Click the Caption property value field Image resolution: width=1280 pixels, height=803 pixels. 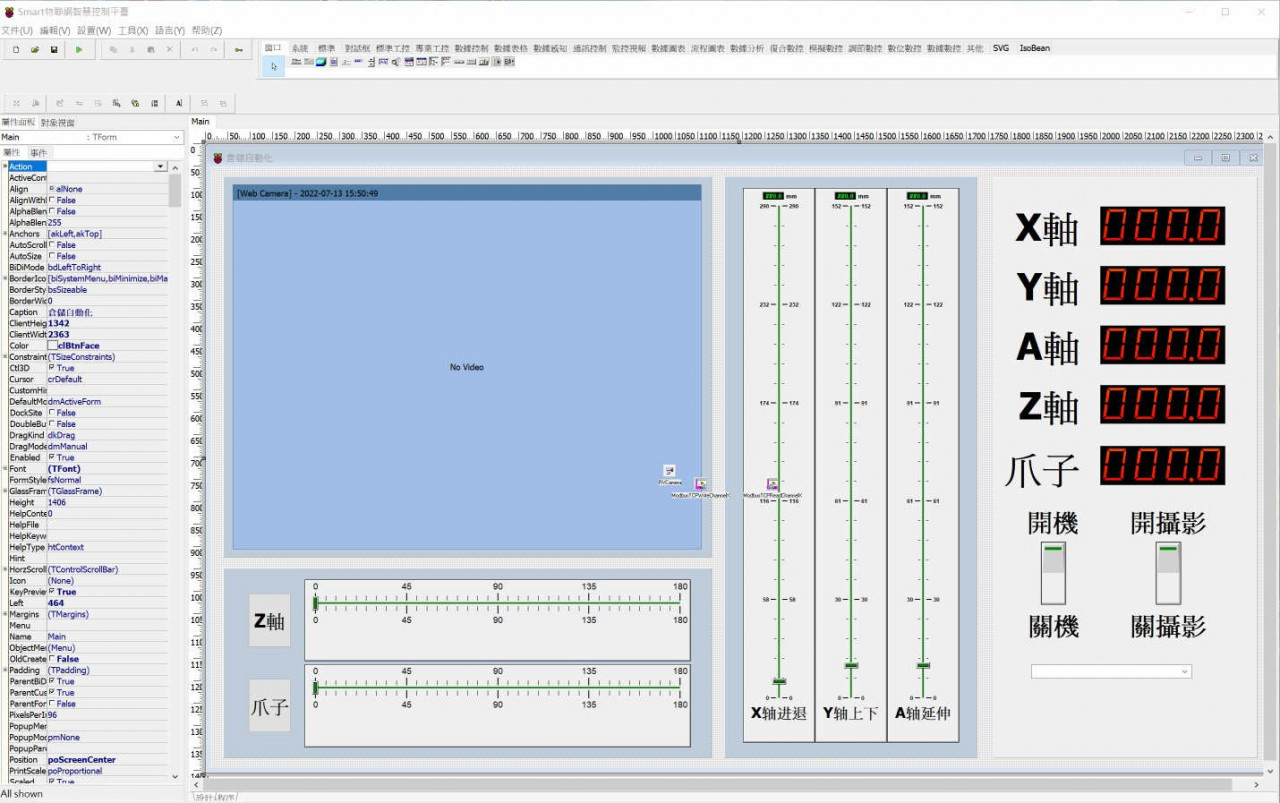(x=107, y=312)
